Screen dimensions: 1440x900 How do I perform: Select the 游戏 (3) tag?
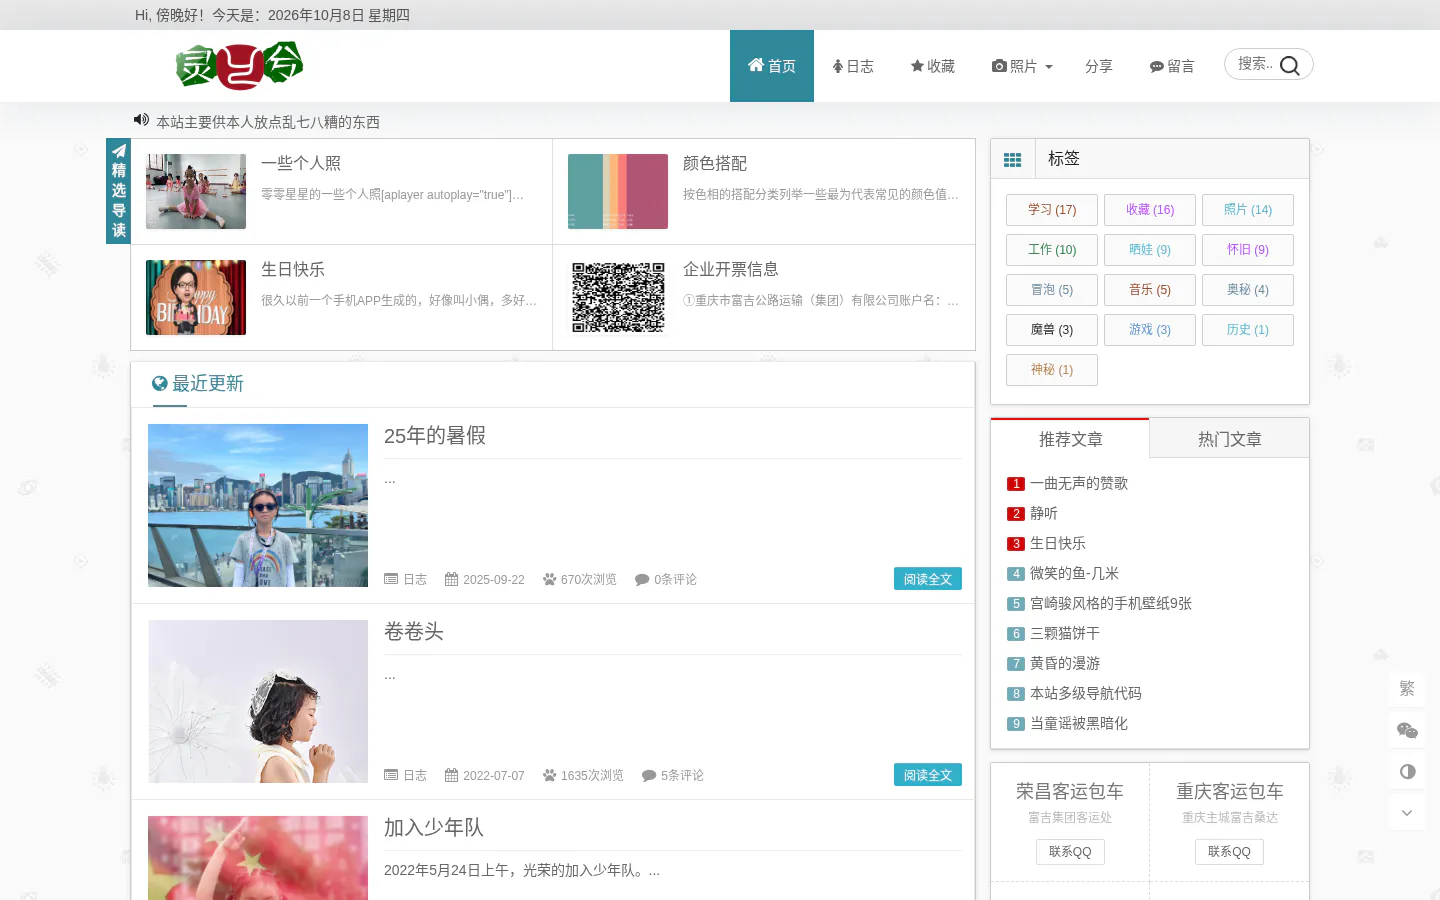(1150, 330)
